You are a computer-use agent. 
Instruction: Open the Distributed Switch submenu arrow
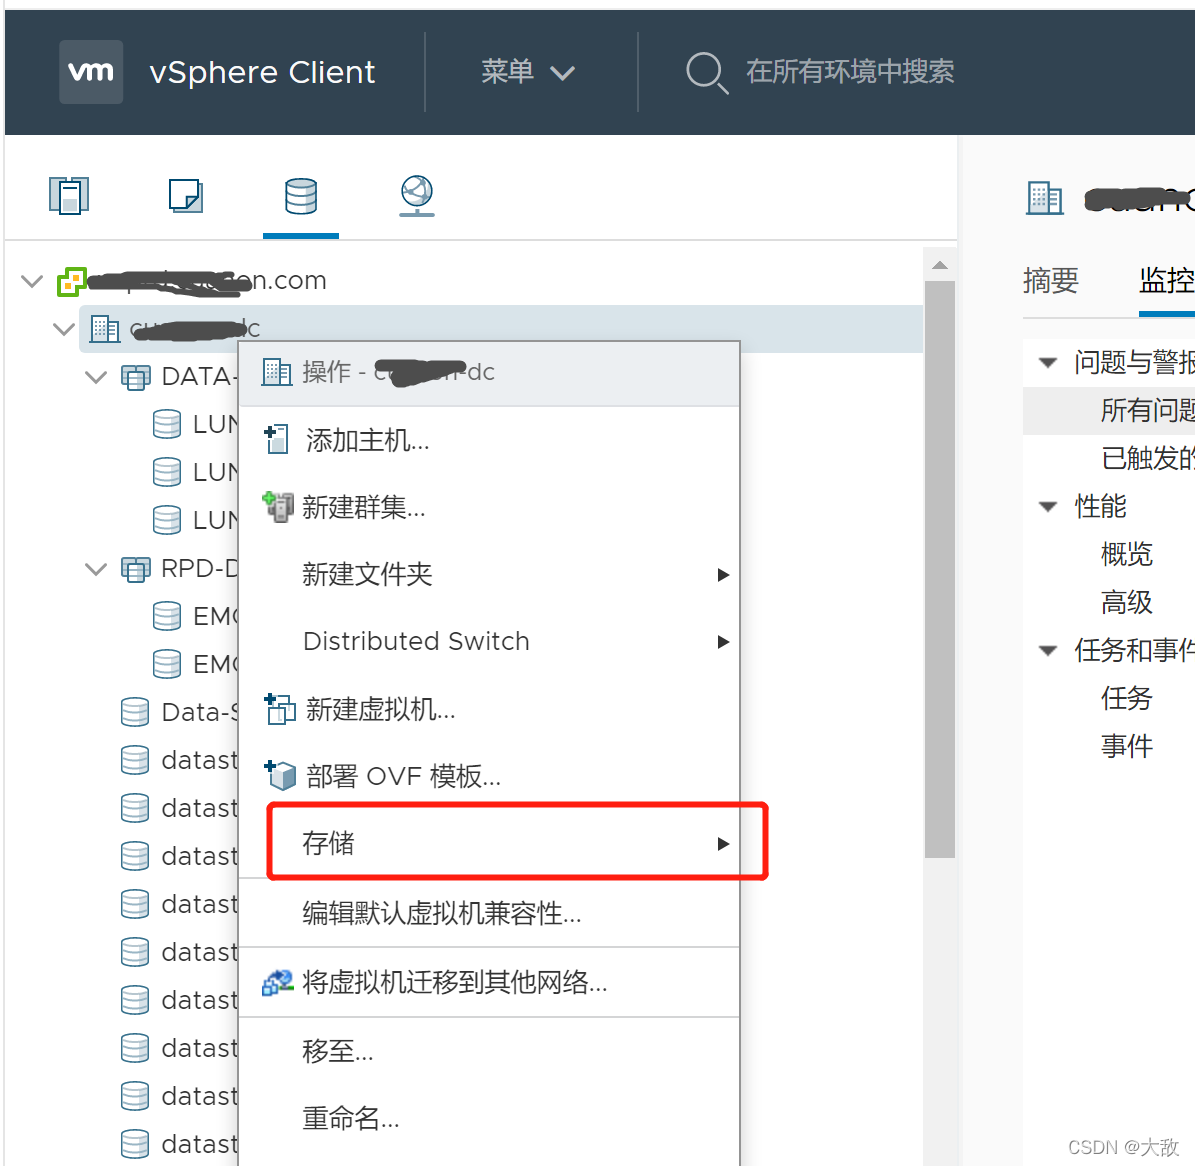[723, 642]
